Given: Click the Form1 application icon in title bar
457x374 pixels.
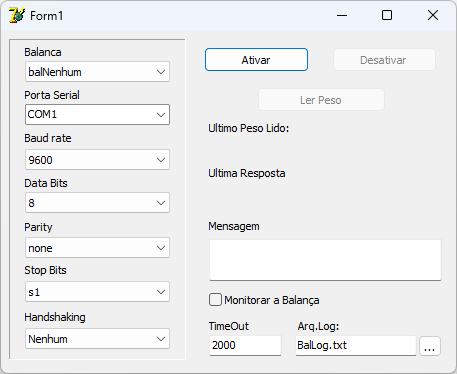Looking at the screenshot, I should tap(17, 15).
